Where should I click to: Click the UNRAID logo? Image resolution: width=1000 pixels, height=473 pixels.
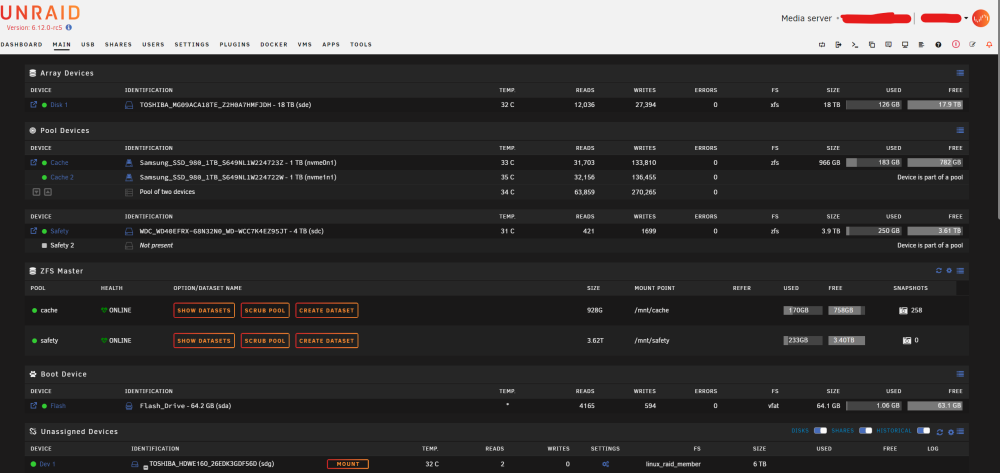click(x=40, y=12)
